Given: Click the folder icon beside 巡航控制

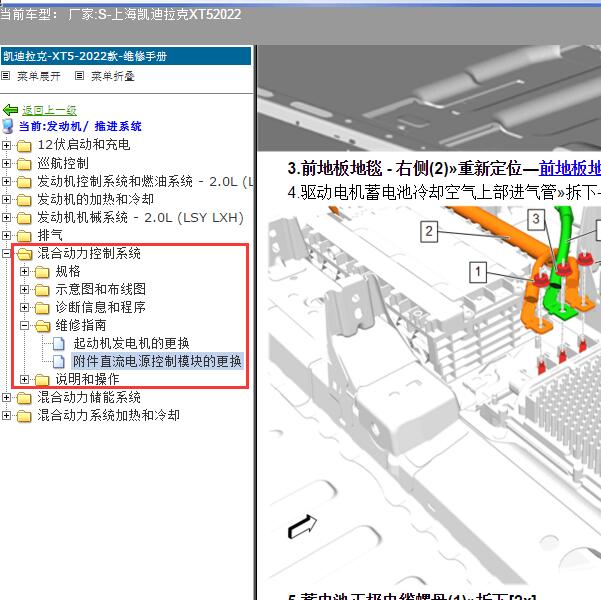Looking at the screenshot, I should pyautogui.click(x=24, y=164).
